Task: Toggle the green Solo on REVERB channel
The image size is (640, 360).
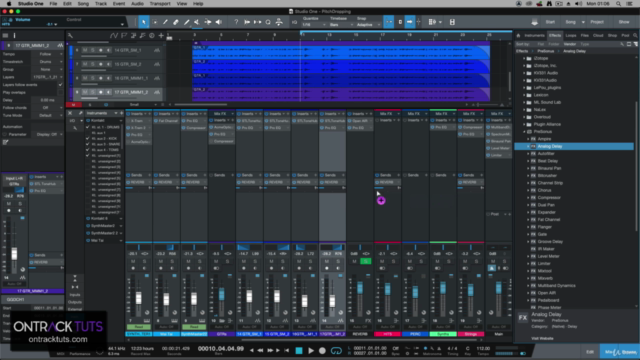Action: 366,261
